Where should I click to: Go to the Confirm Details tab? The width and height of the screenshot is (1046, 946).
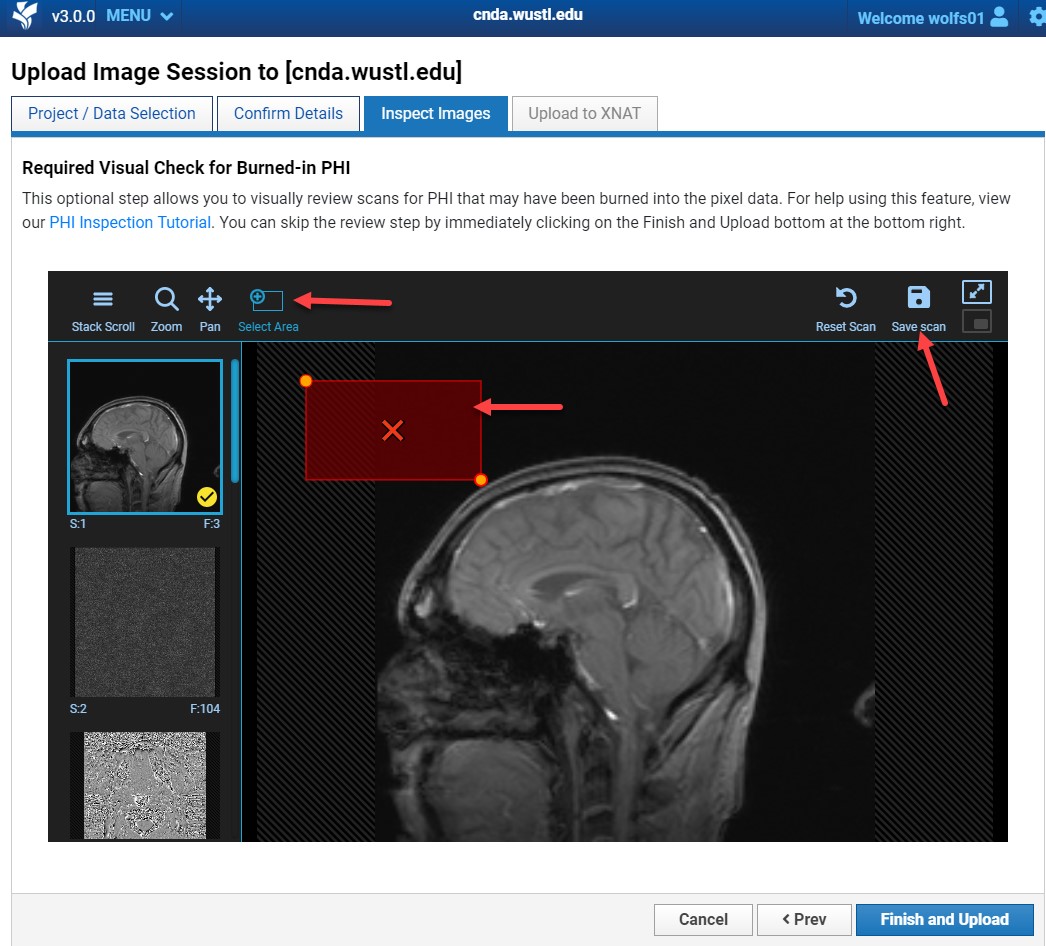288,114
